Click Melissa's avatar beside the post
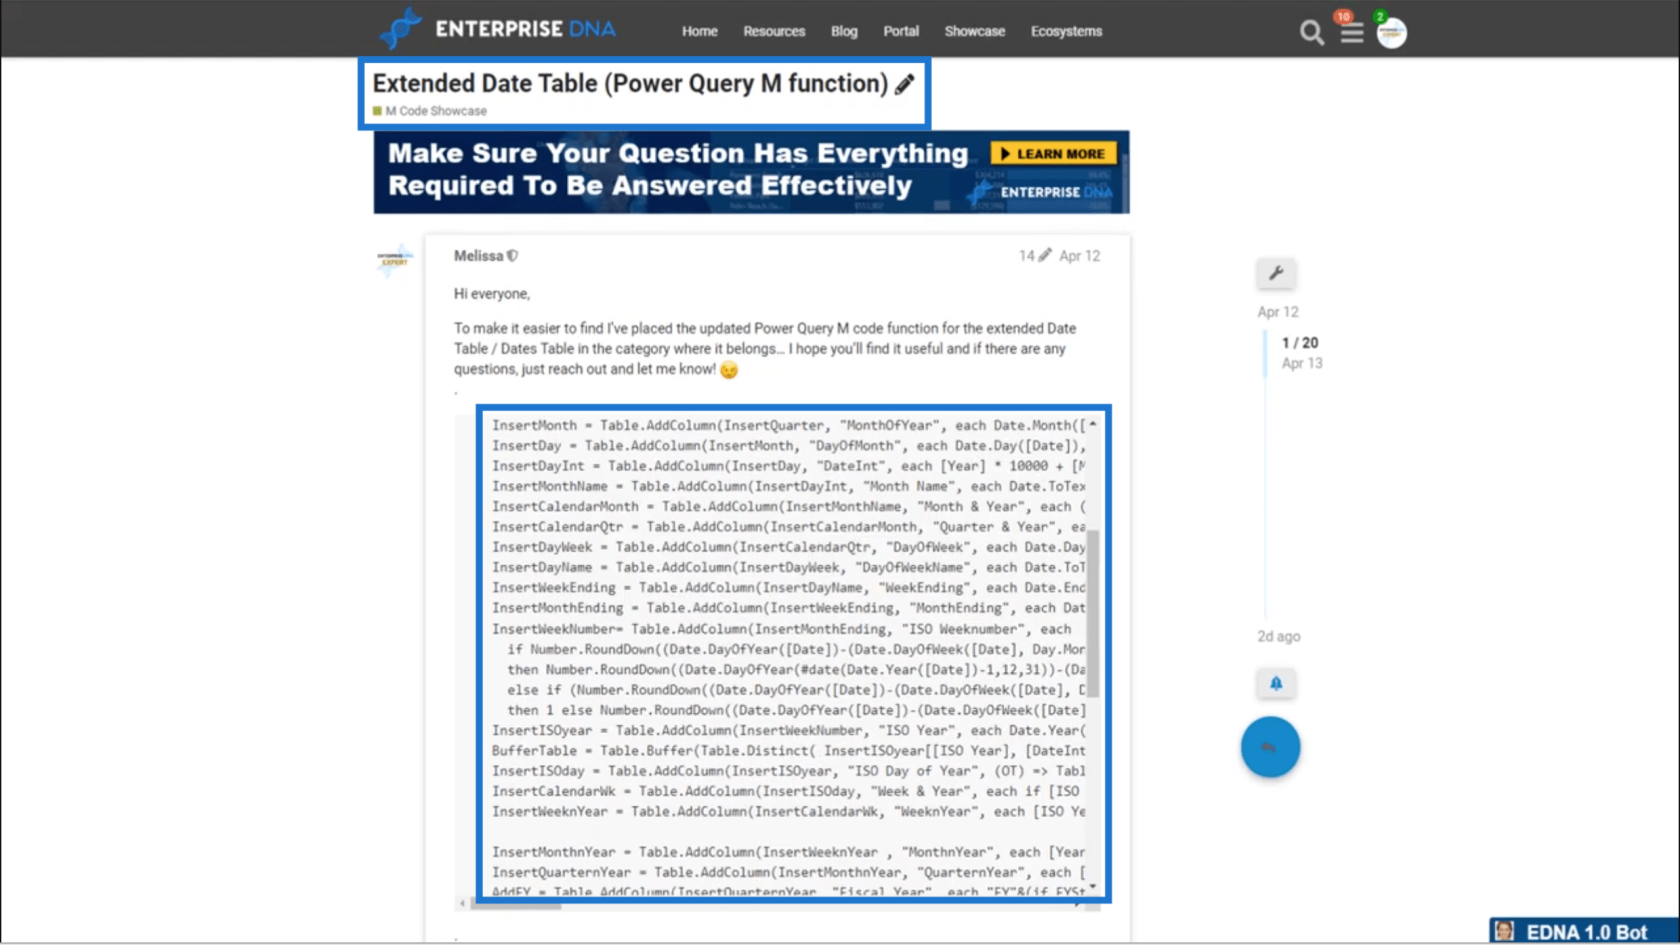The image size is (1680, 945). click(x=395, y=260)
